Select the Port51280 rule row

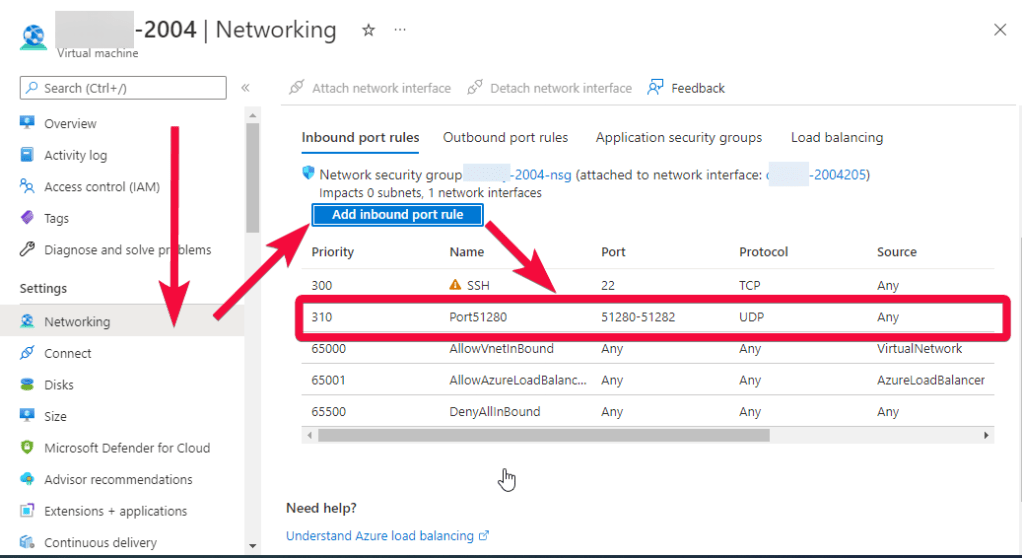650,317
